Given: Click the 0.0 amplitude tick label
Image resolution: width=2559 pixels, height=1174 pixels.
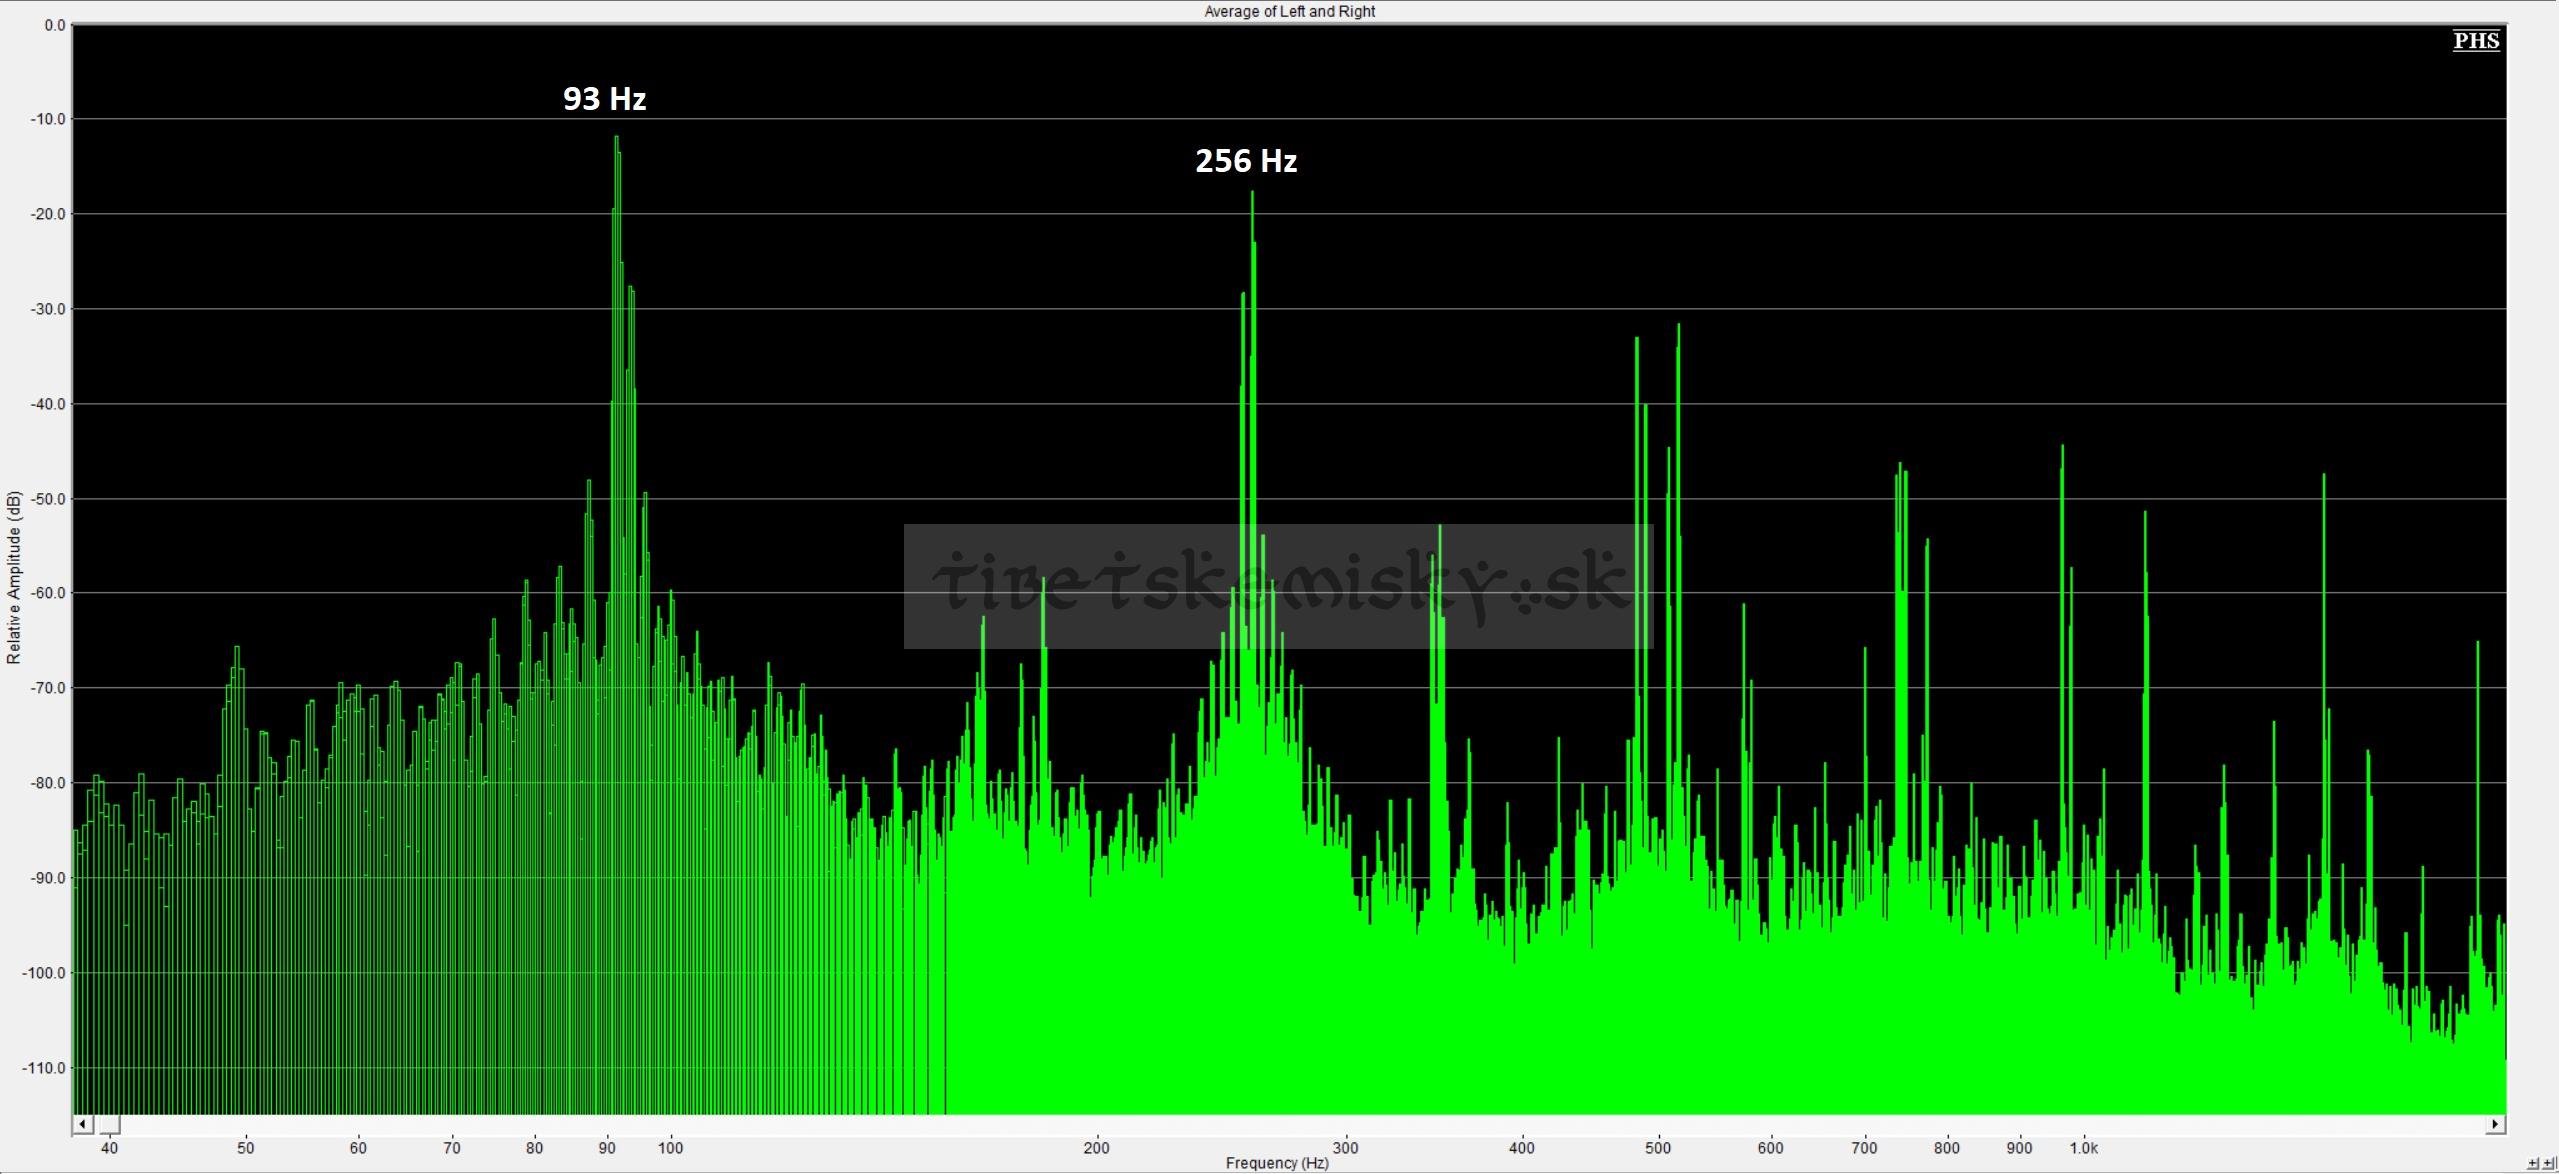Looking at the screenshot, I should click(55, 25).
